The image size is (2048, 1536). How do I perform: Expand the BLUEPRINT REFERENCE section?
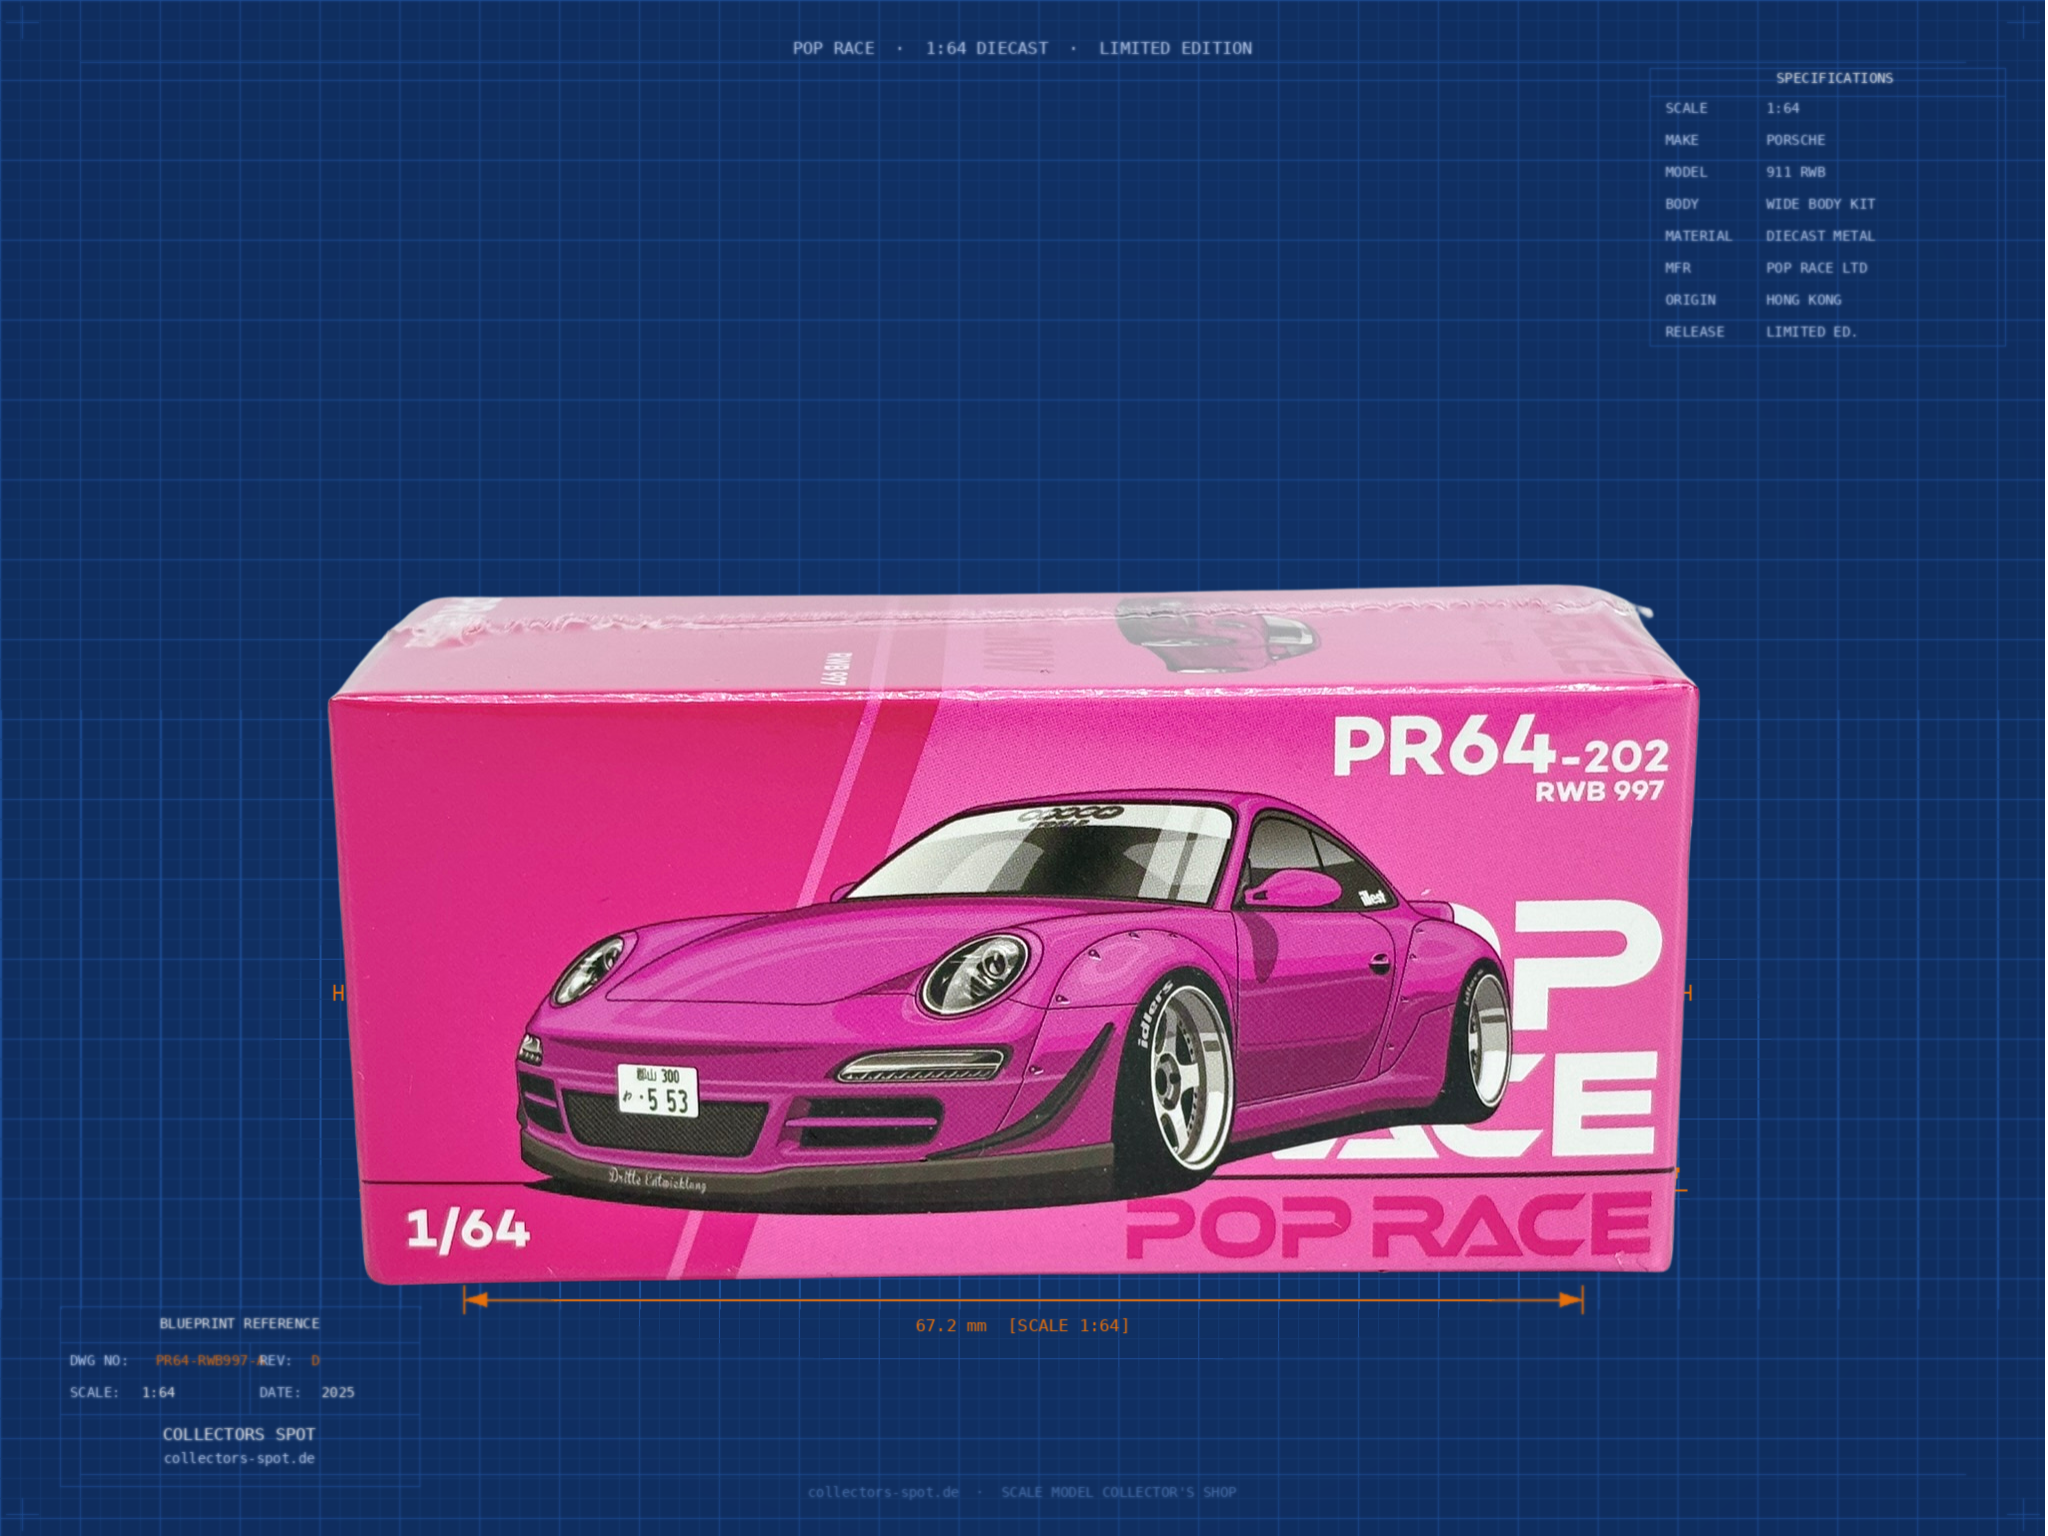[x=240, y=1323]
